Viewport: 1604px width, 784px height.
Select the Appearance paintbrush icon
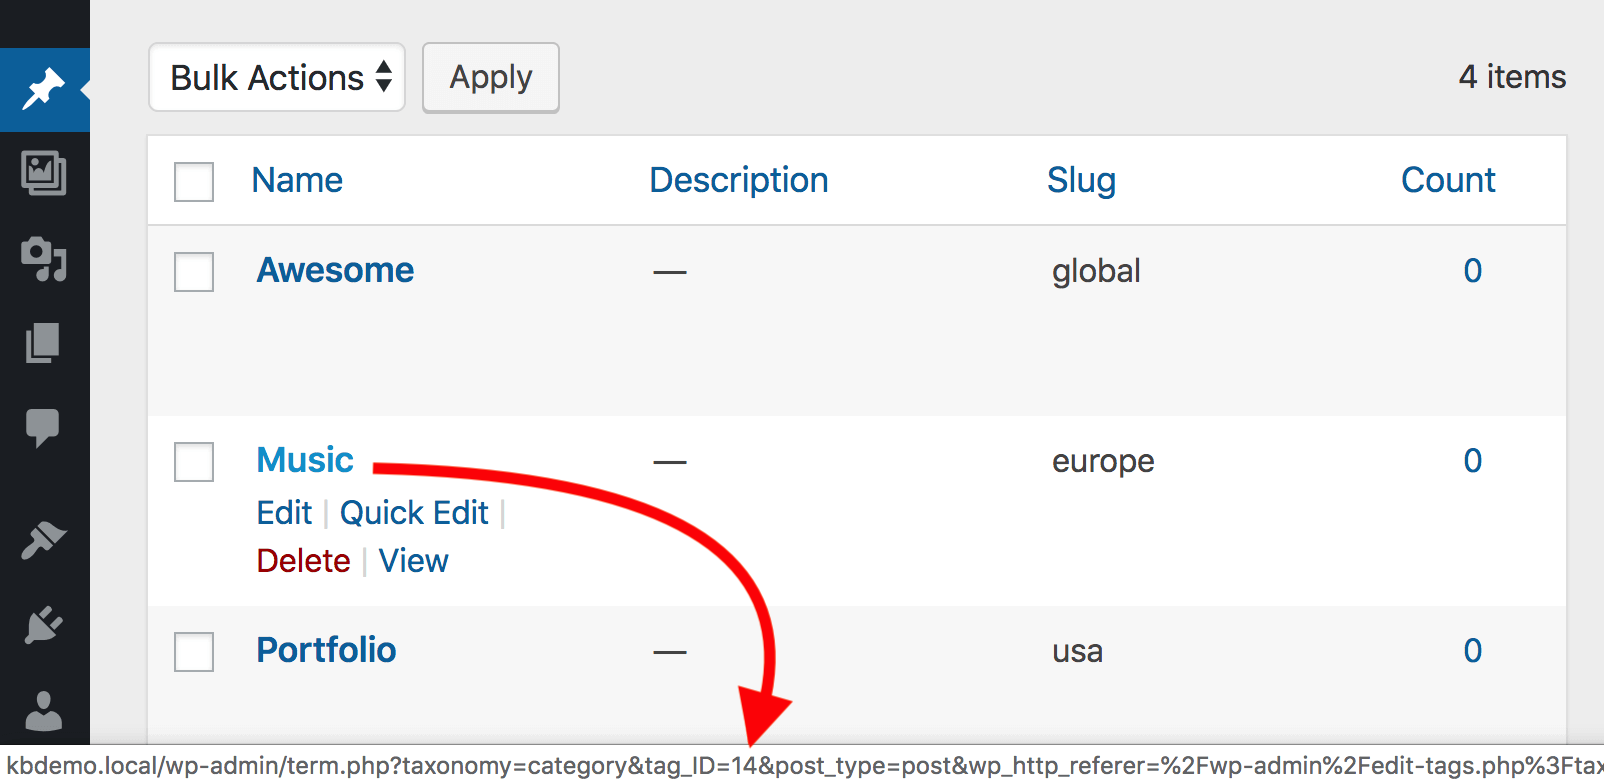point(45,542)
